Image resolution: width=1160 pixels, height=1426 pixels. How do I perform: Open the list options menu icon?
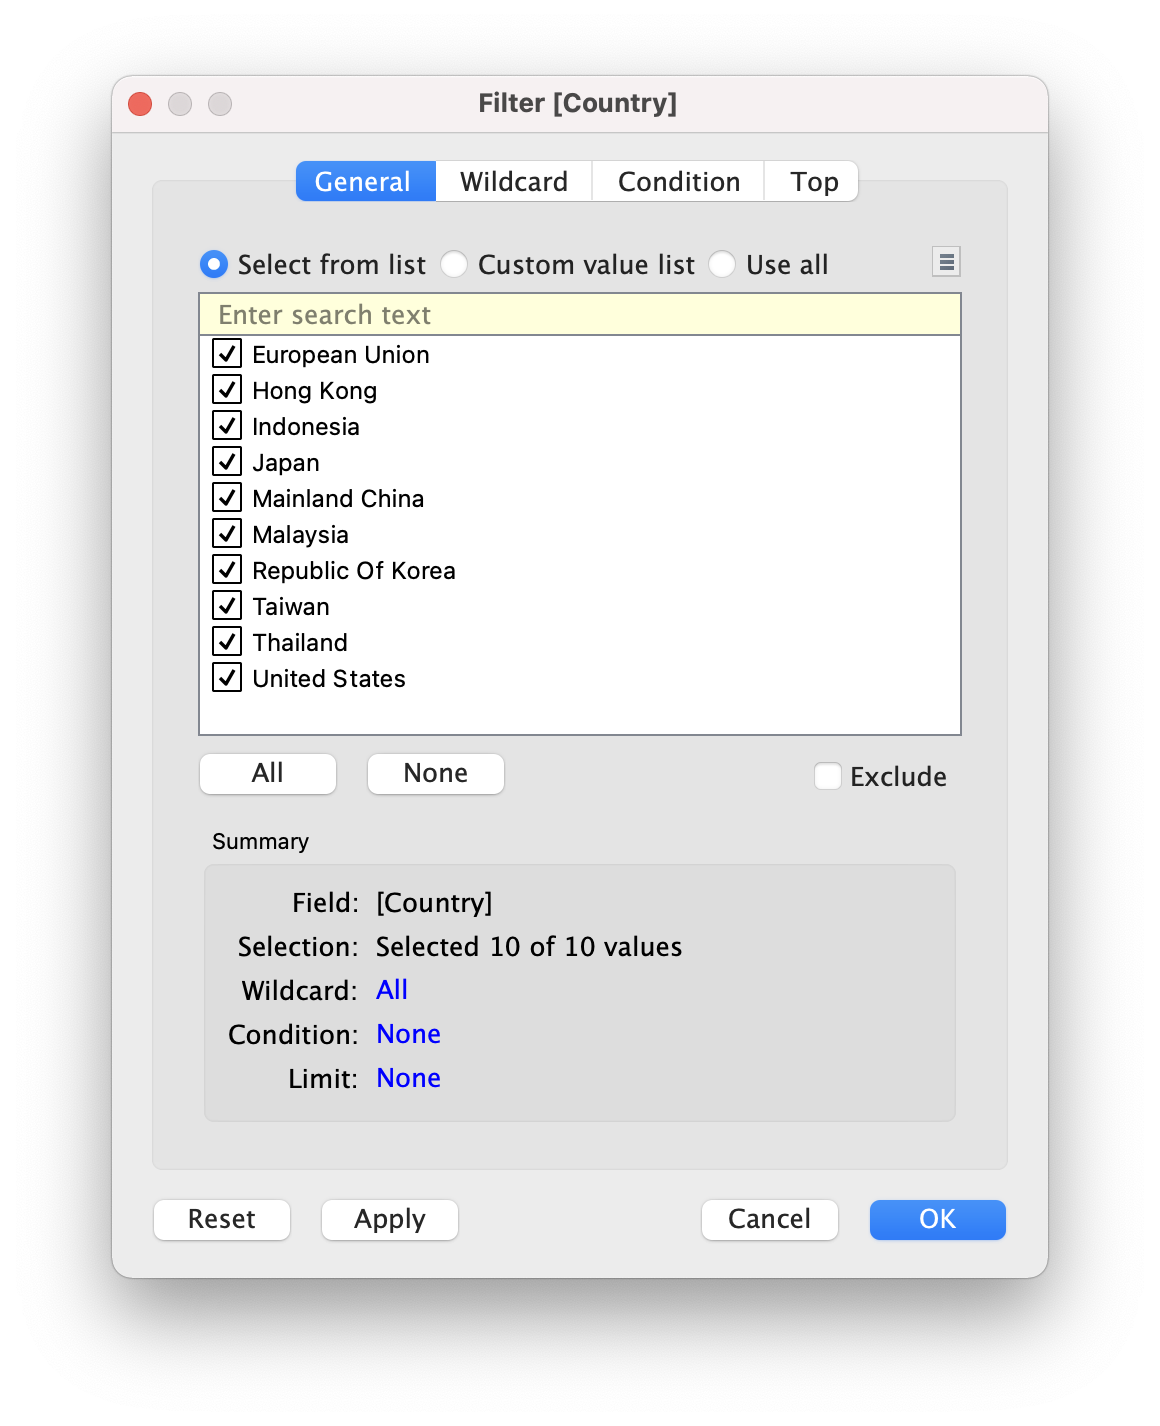point(946,262)
